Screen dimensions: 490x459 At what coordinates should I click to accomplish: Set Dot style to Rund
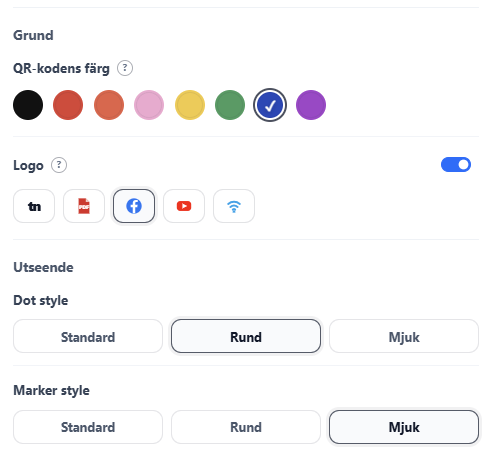click(246, 336)
